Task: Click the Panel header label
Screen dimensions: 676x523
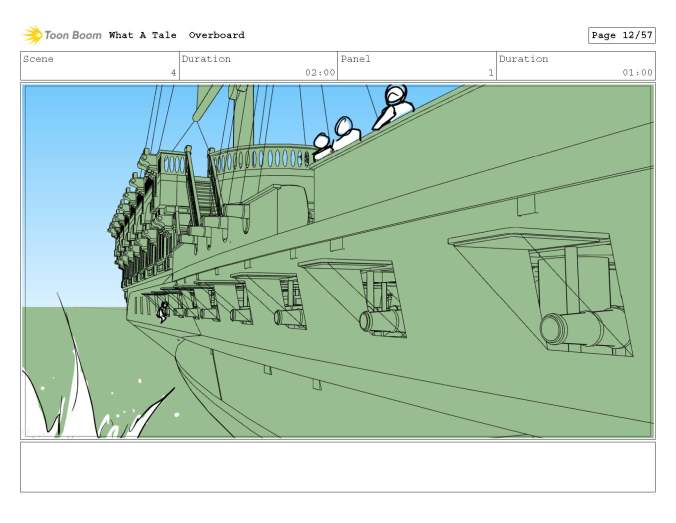Action: [356, 59]
